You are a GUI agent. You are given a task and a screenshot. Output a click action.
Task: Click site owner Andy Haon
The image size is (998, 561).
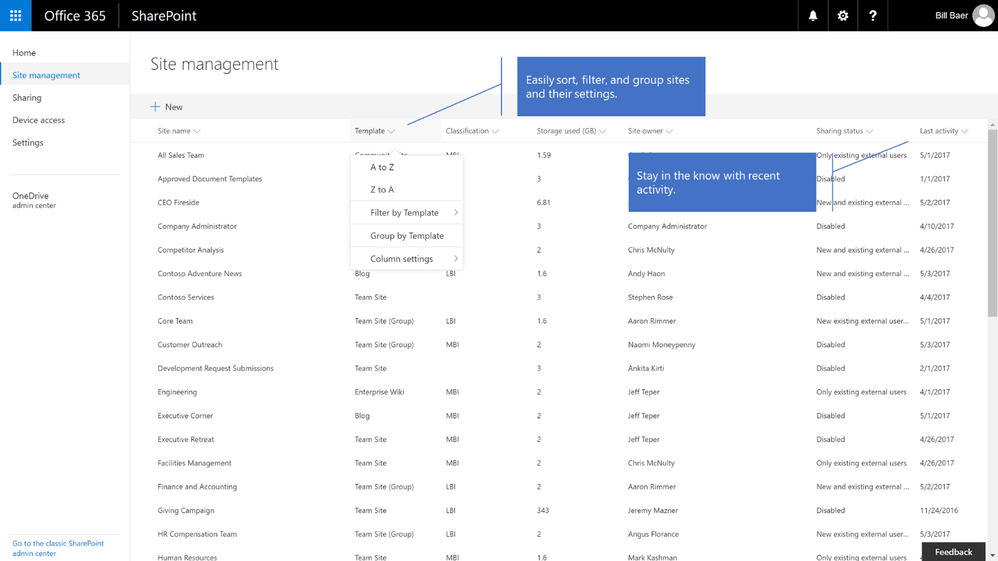coord(646,274)
